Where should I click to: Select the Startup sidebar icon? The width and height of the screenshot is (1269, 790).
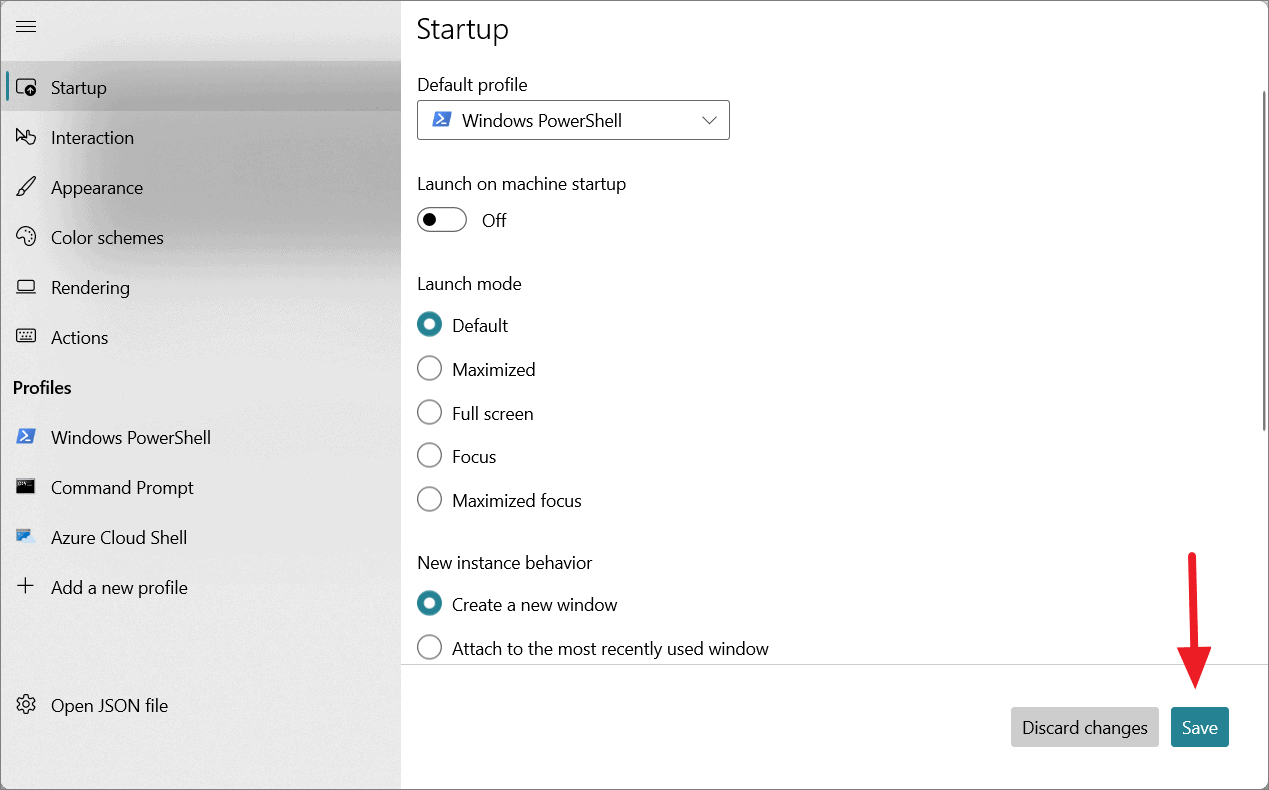pos(27,87)
